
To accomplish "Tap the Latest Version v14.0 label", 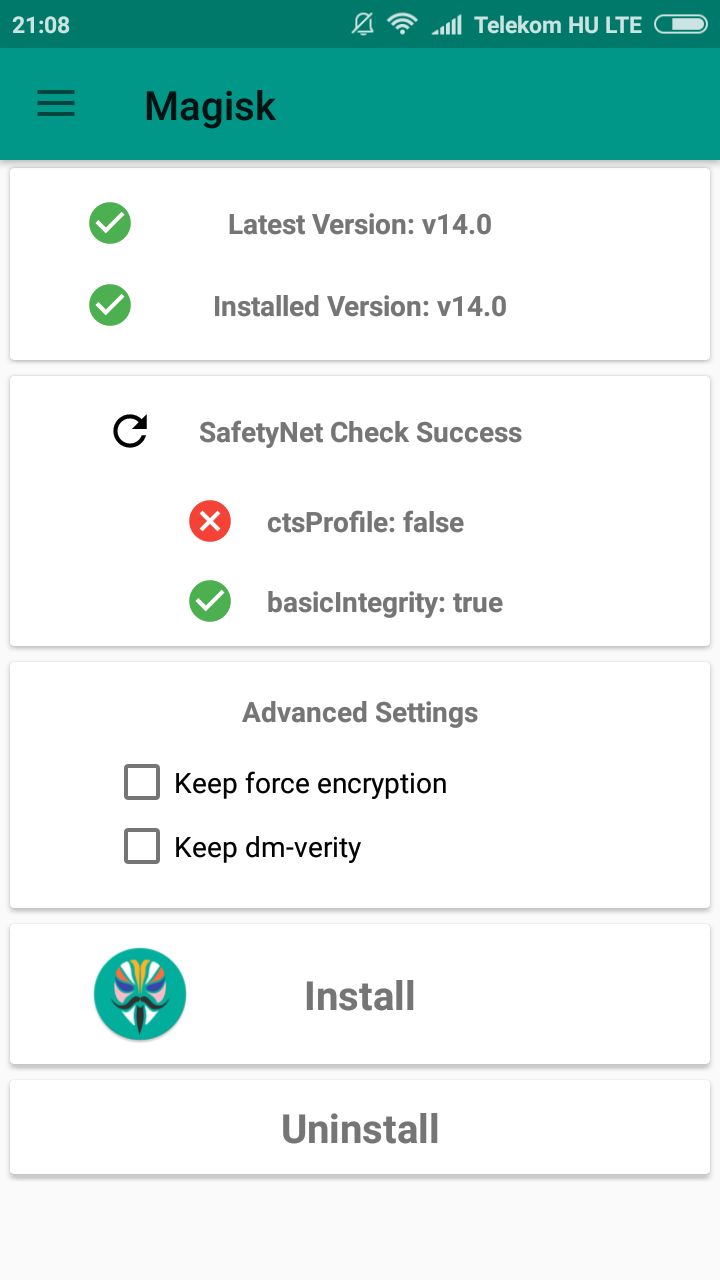I will 360,224.
